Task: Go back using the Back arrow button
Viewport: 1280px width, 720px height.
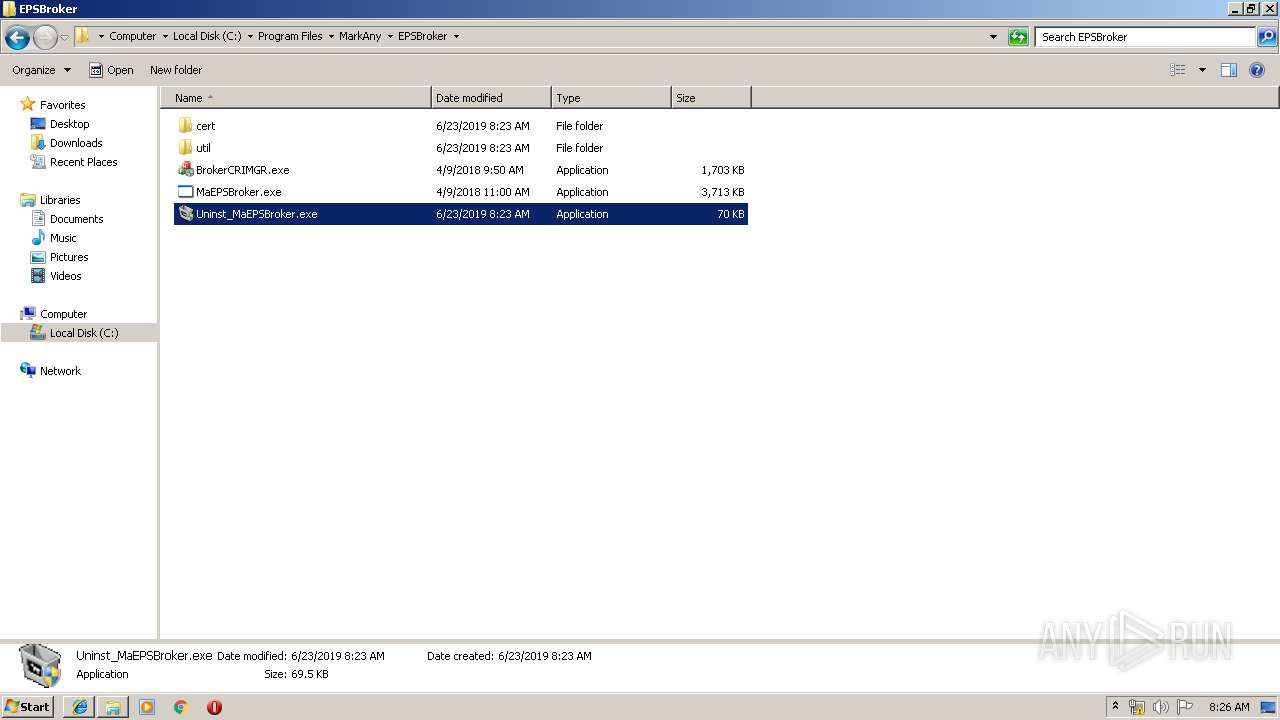Action: tap(17, 38)
